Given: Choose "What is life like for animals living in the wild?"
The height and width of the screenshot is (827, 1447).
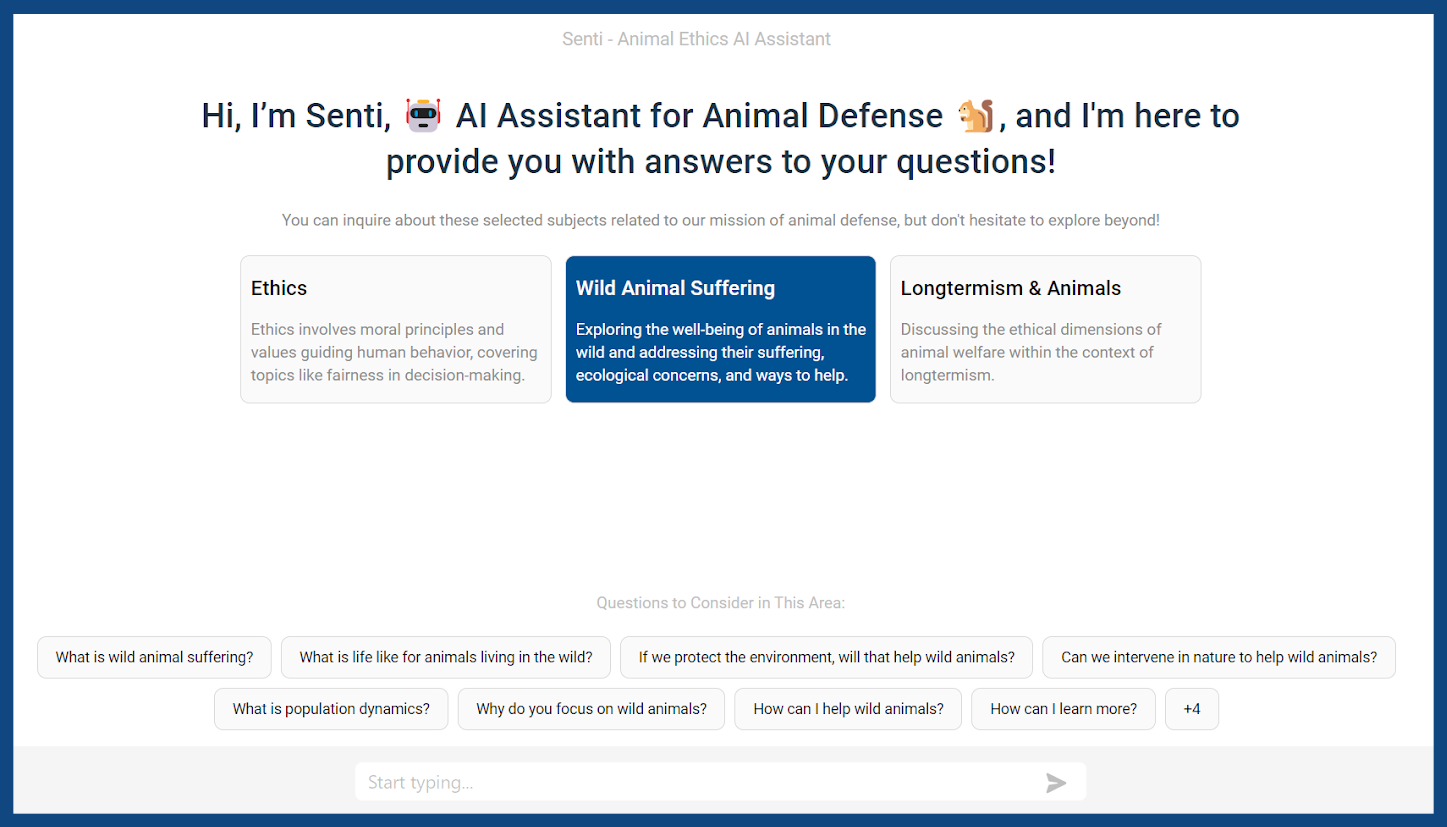Looking at the screenshot, I should pos(446,657).
